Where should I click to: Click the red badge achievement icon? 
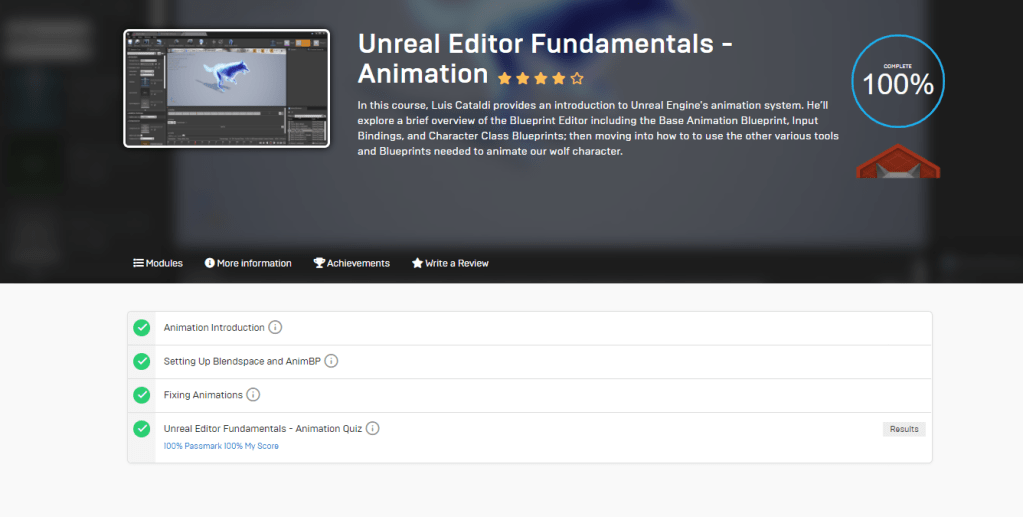pos(898,162)
